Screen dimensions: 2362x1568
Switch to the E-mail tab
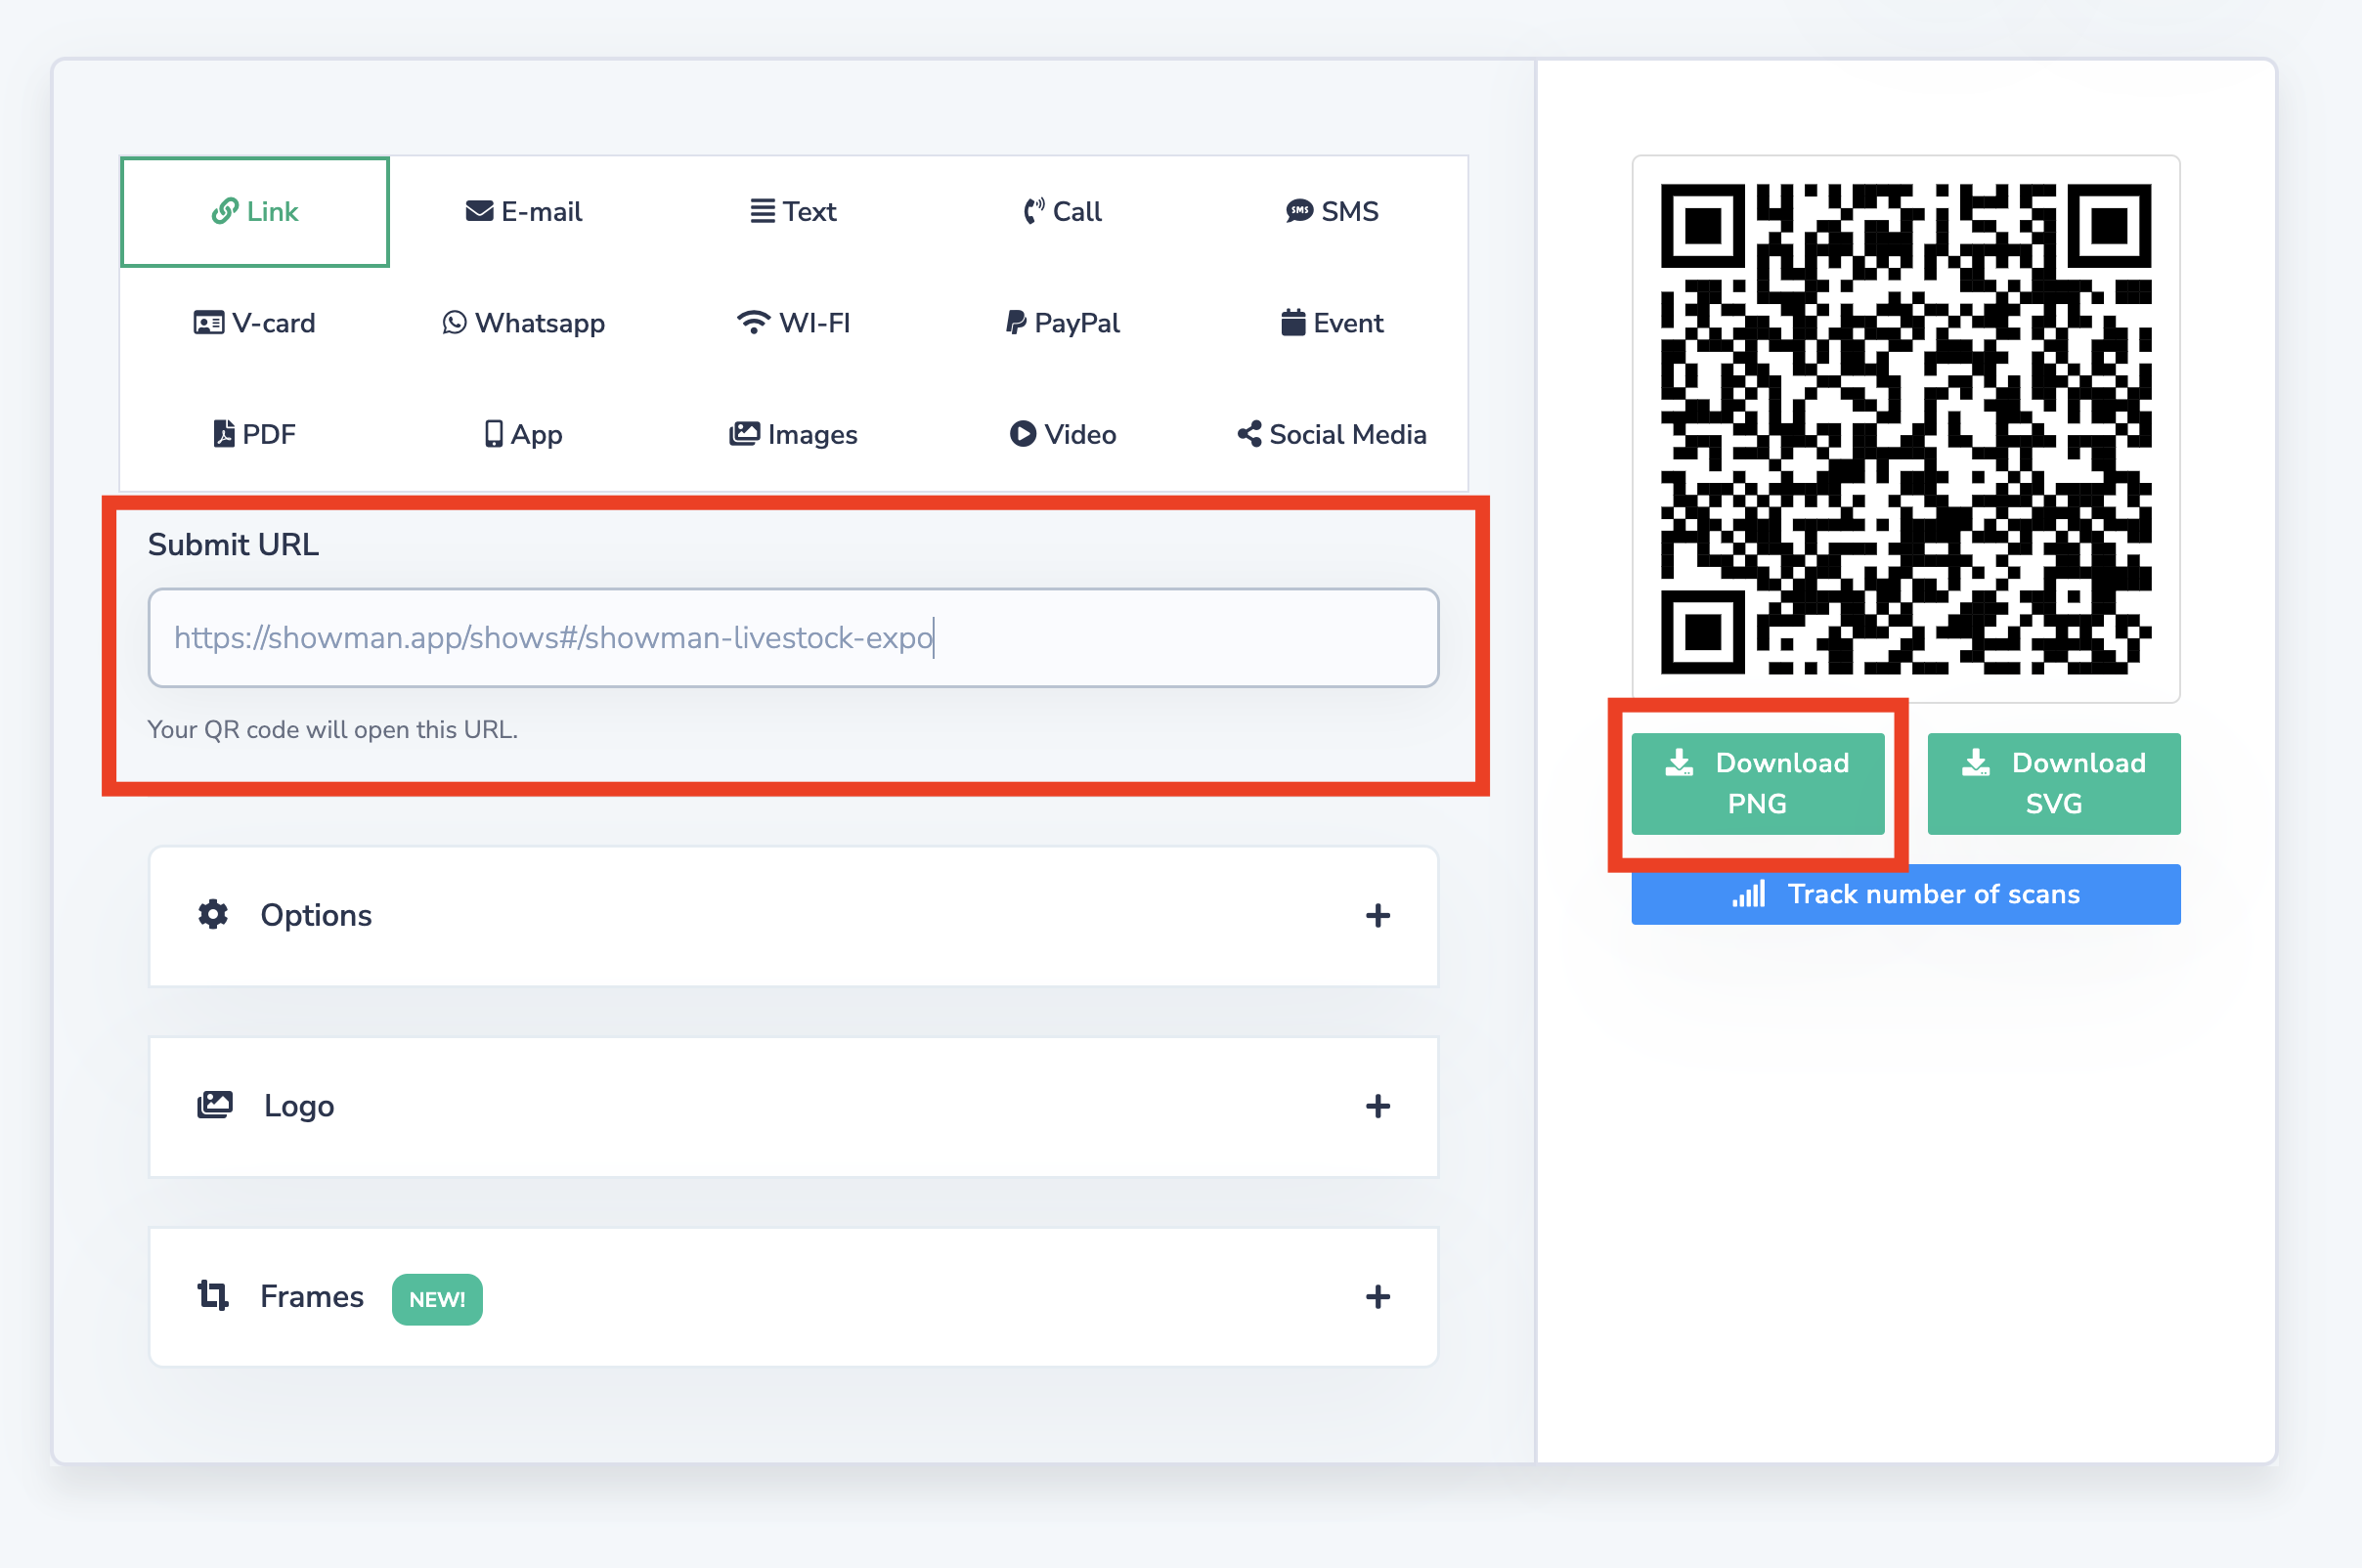pyautogui.click(x=523, y=212)
